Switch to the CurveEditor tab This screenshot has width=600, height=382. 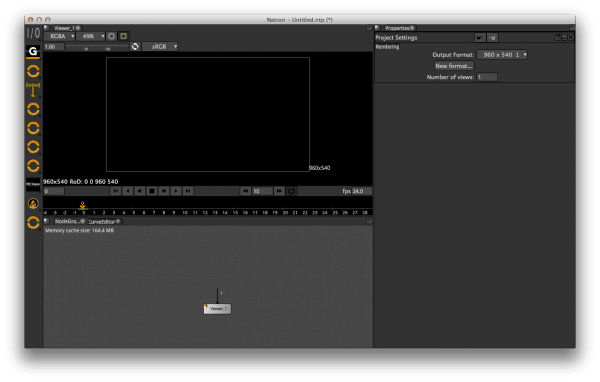[101, 222]
